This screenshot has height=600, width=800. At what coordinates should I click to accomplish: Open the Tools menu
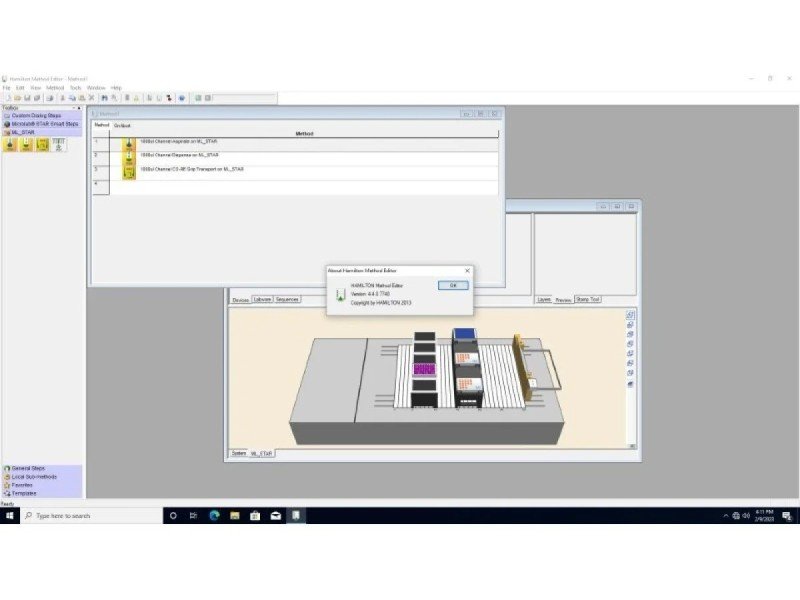[x=75, y=88]
